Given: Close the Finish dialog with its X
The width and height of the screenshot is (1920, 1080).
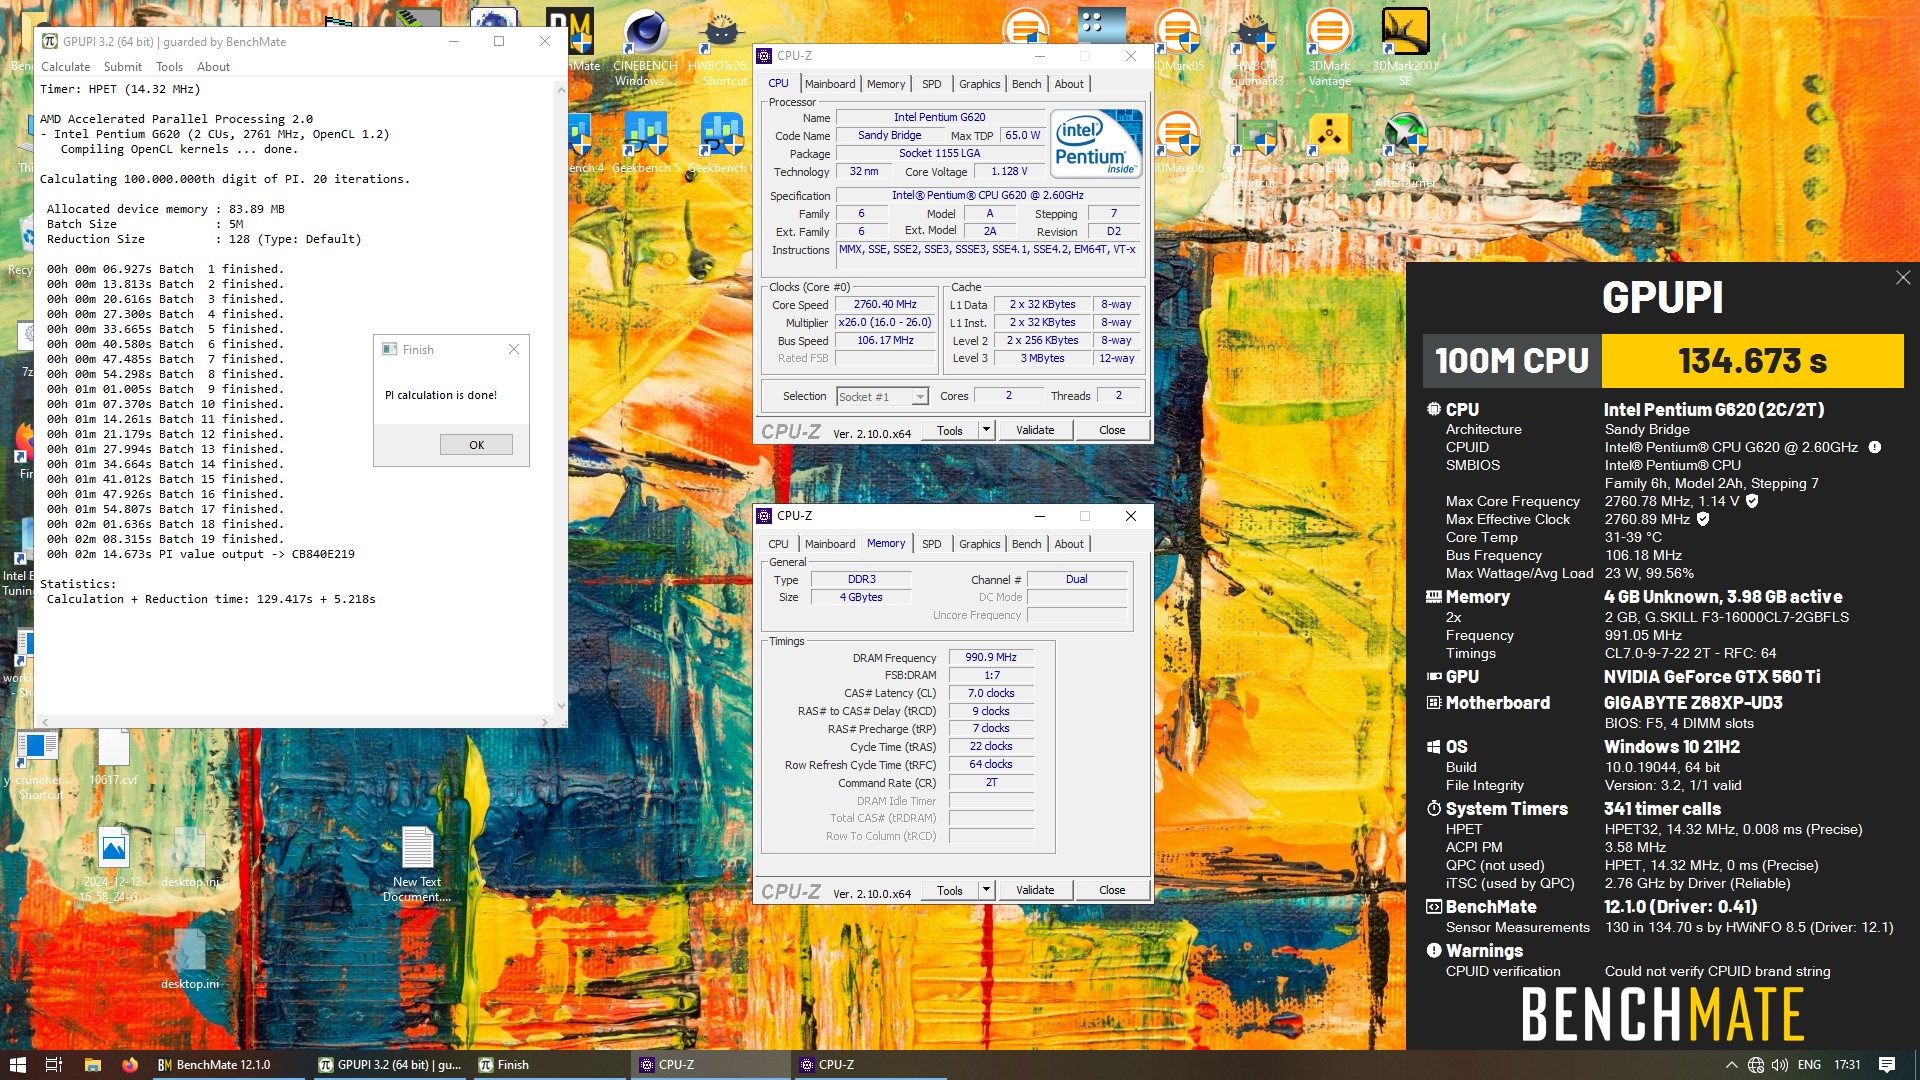Looking at the screenshot, I should click(514, 349).
